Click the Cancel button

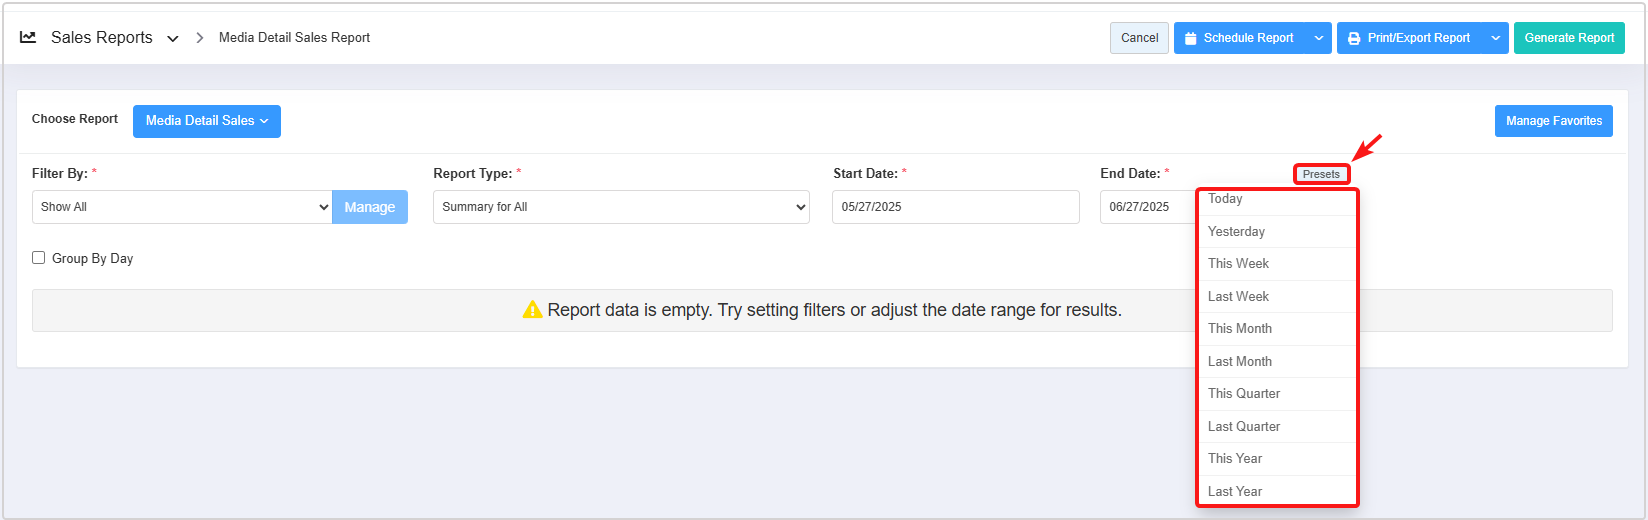pyautogui.click(x=1139, y=38)
